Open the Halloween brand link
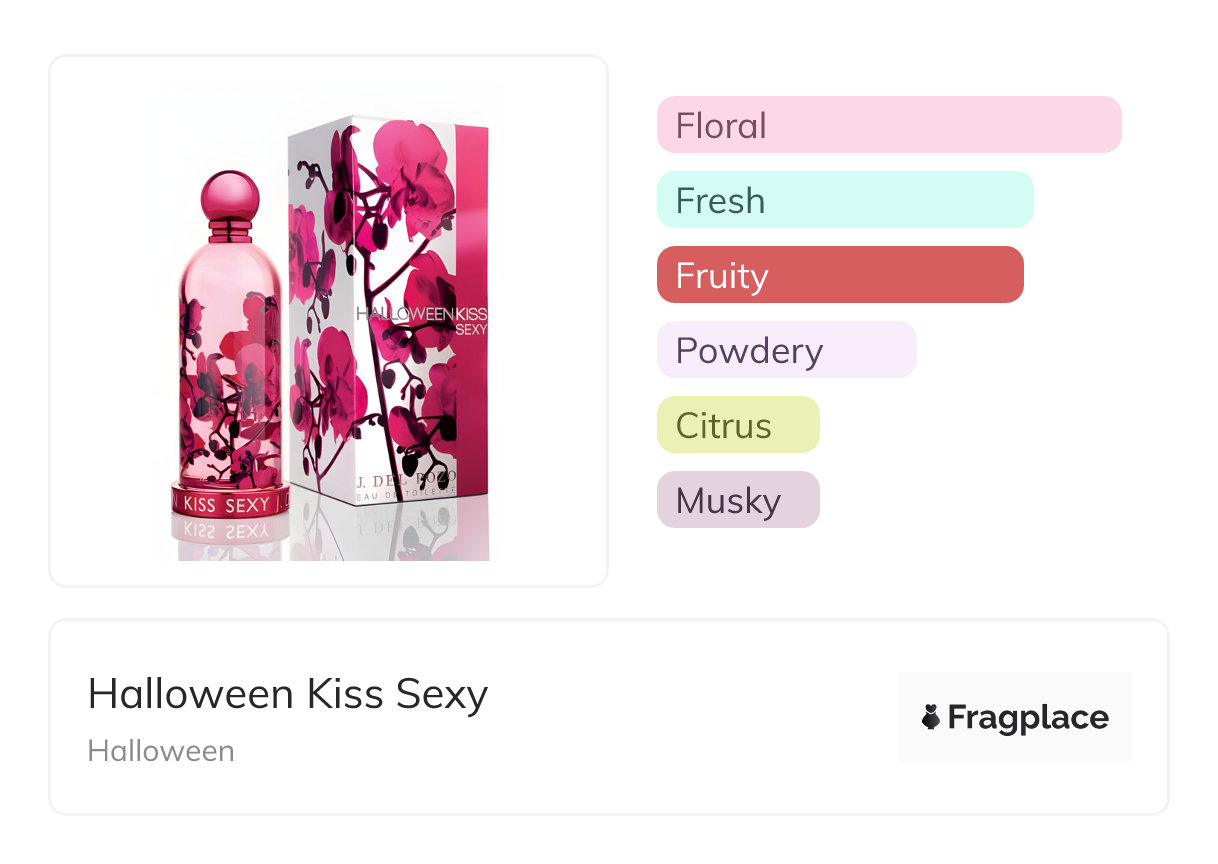Image resolution: width=1218 pixels, height=864 pixels. pos(161,751)
